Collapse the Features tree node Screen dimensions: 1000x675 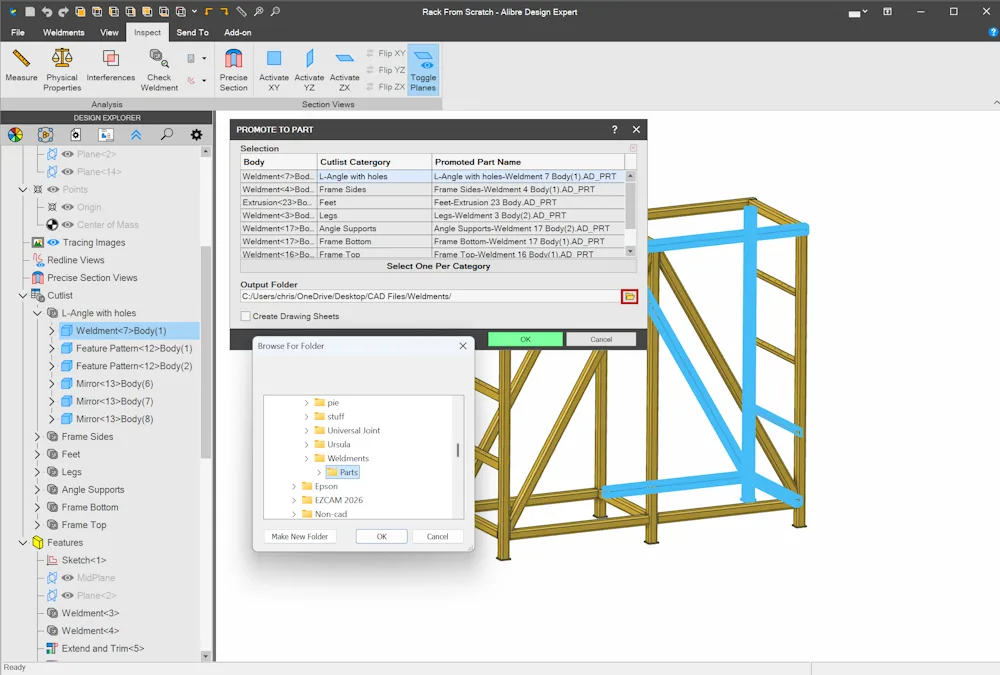[x=23, y=542]
